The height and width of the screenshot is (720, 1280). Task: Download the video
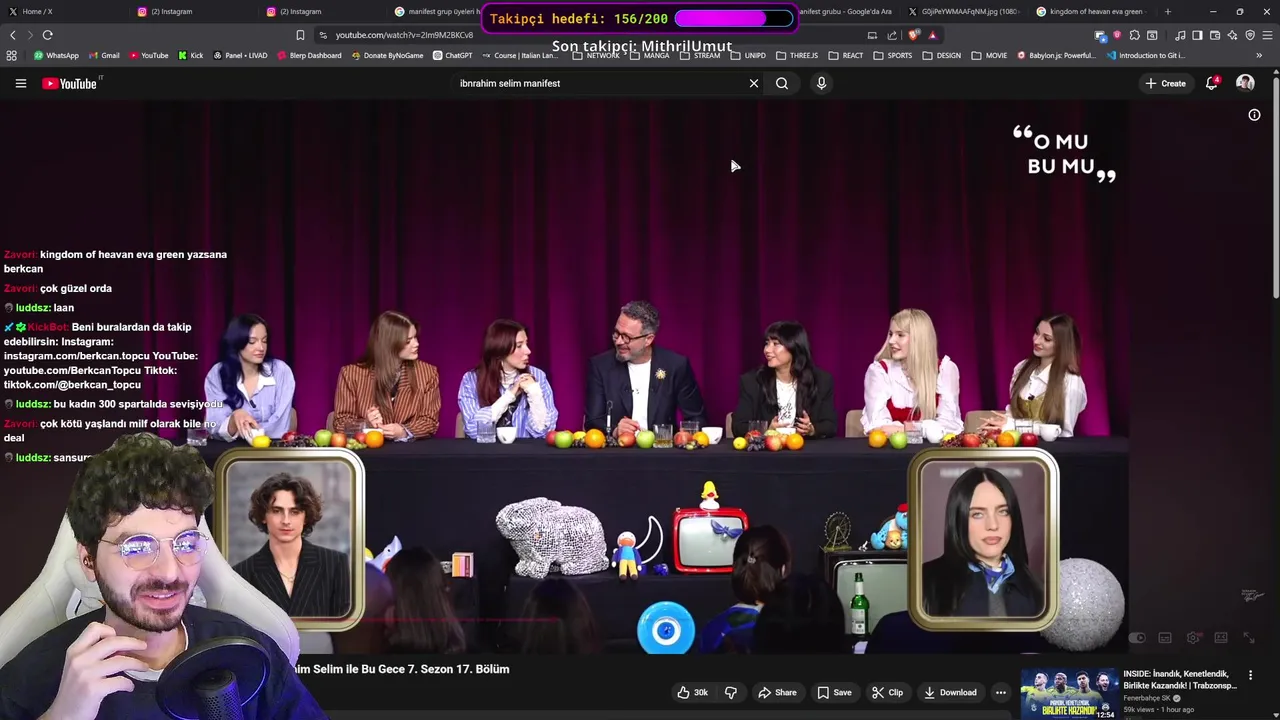950,692
